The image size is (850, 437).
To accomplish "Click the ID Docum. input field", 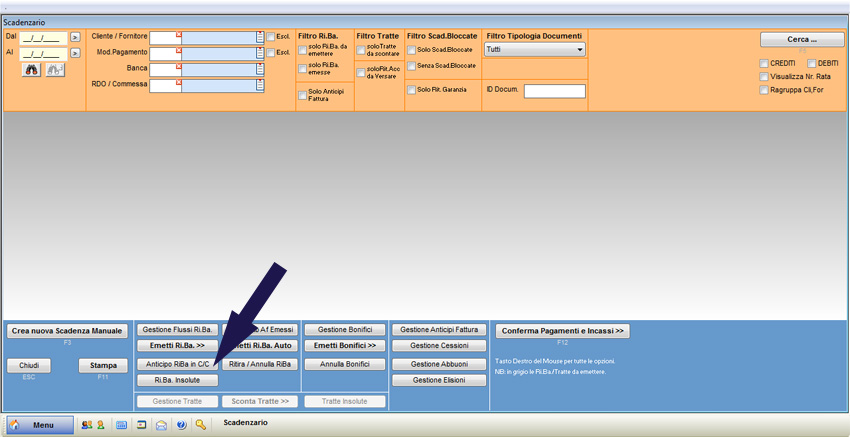I will (x=554, y=91).
